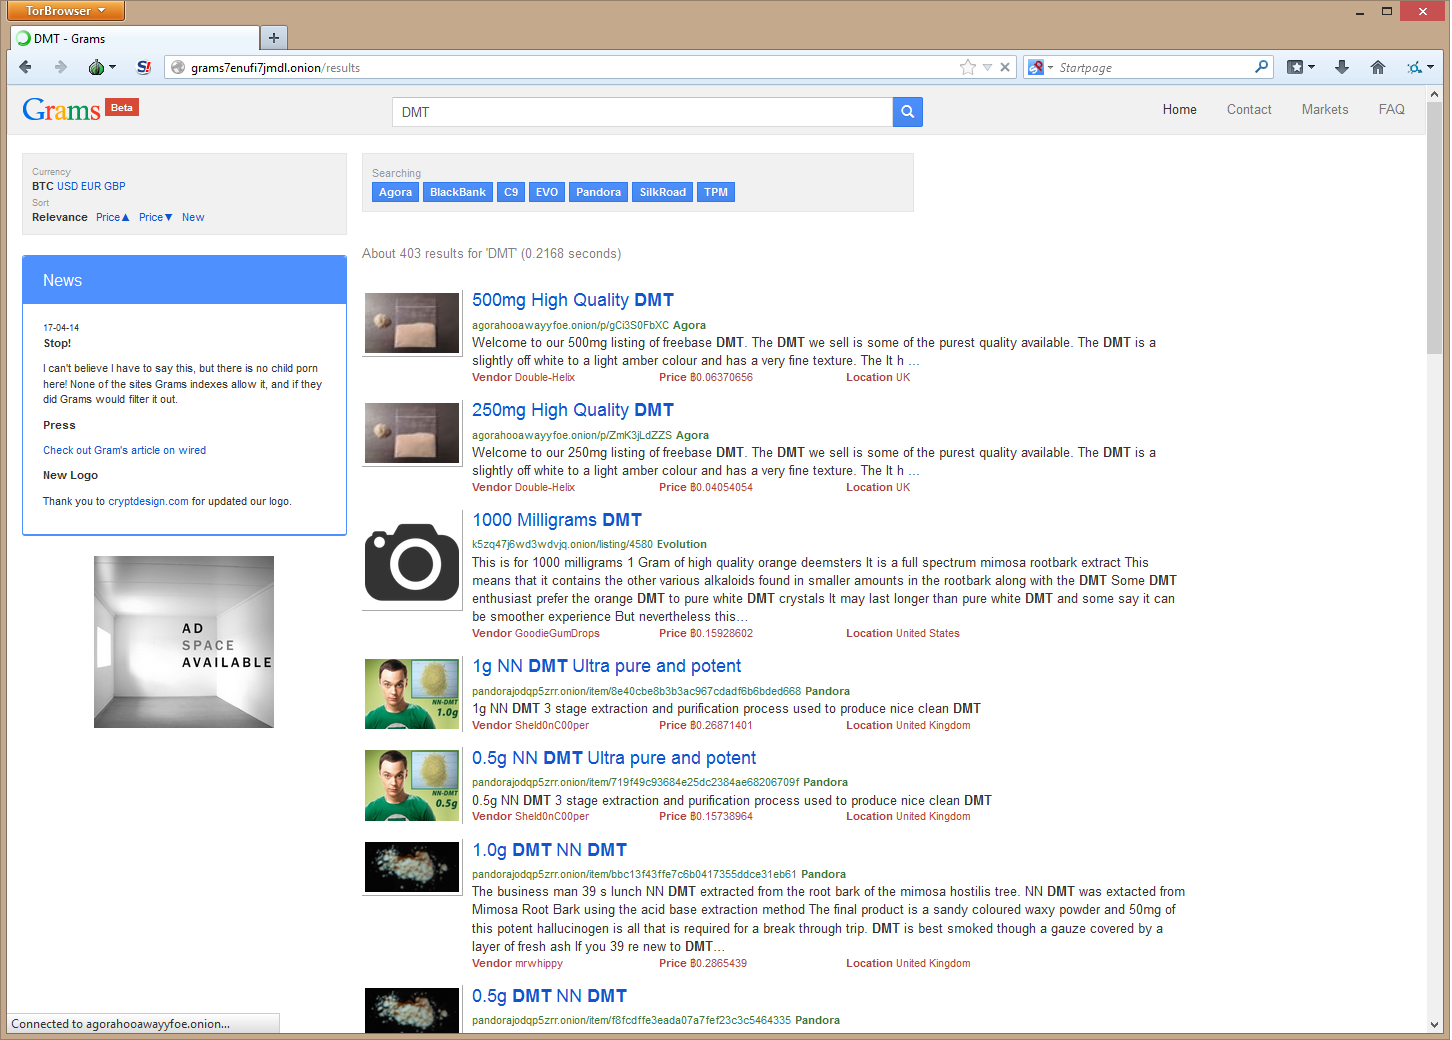This screenshot has width=1452, height=1040.
Task: Toggle the BlackBank market filter
Action: click(x=458, y=192)
